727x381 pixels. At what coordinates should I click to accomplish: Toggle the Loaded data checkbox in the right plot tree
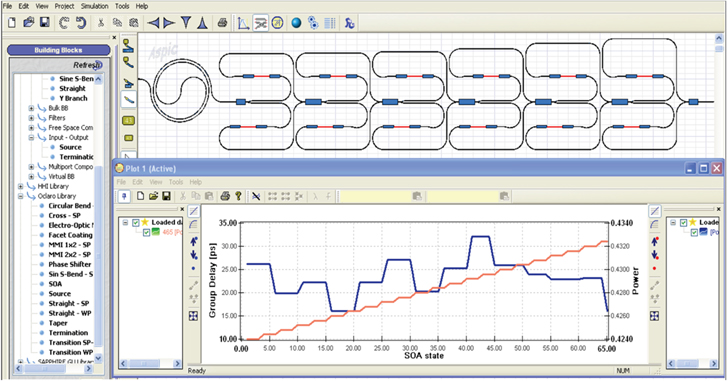click(683, 223)
